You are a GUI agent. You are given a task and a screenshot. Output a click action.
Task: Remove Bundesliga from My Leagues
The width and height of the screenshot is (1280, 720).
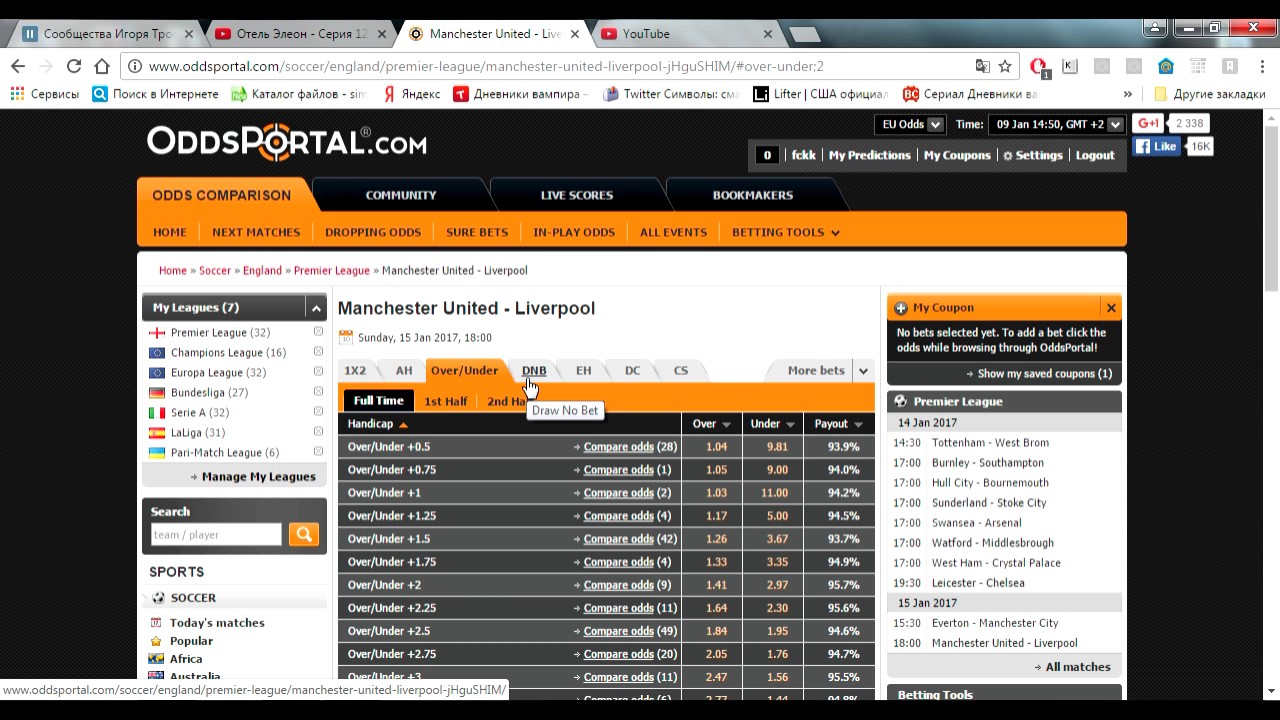point(318,392)
